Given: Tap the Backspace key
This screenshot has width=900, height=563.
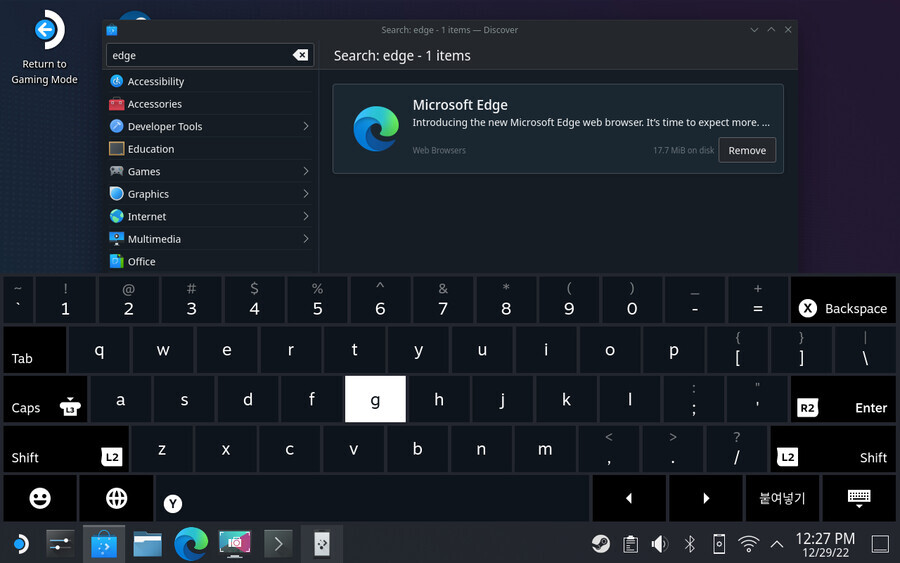Looking at the screenshot, I should 843,300.
